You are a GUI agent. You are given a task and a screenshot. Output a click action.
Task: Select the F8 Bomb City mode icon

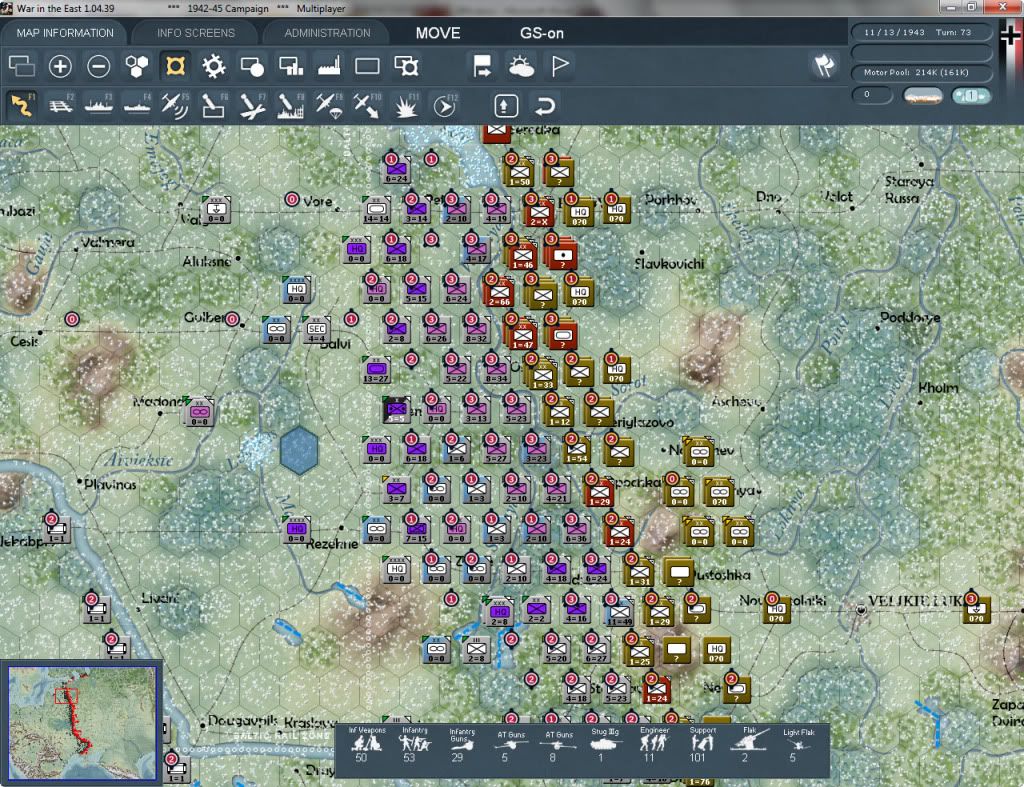[291, 105]
